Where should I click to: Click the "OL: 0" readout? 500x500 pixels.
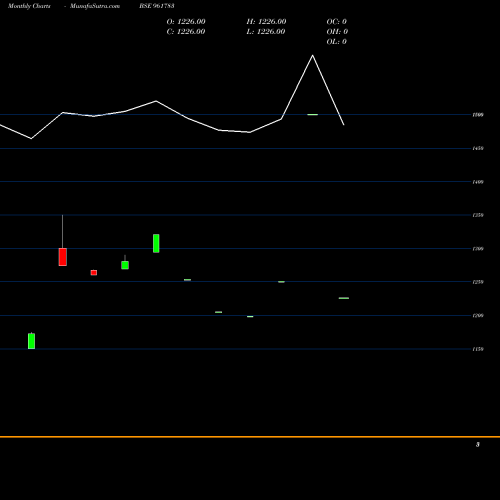[337, 42]
